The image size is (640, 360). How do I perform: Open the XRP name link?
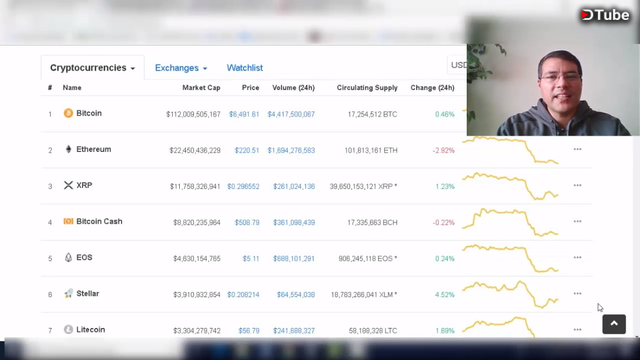(84, 185)
